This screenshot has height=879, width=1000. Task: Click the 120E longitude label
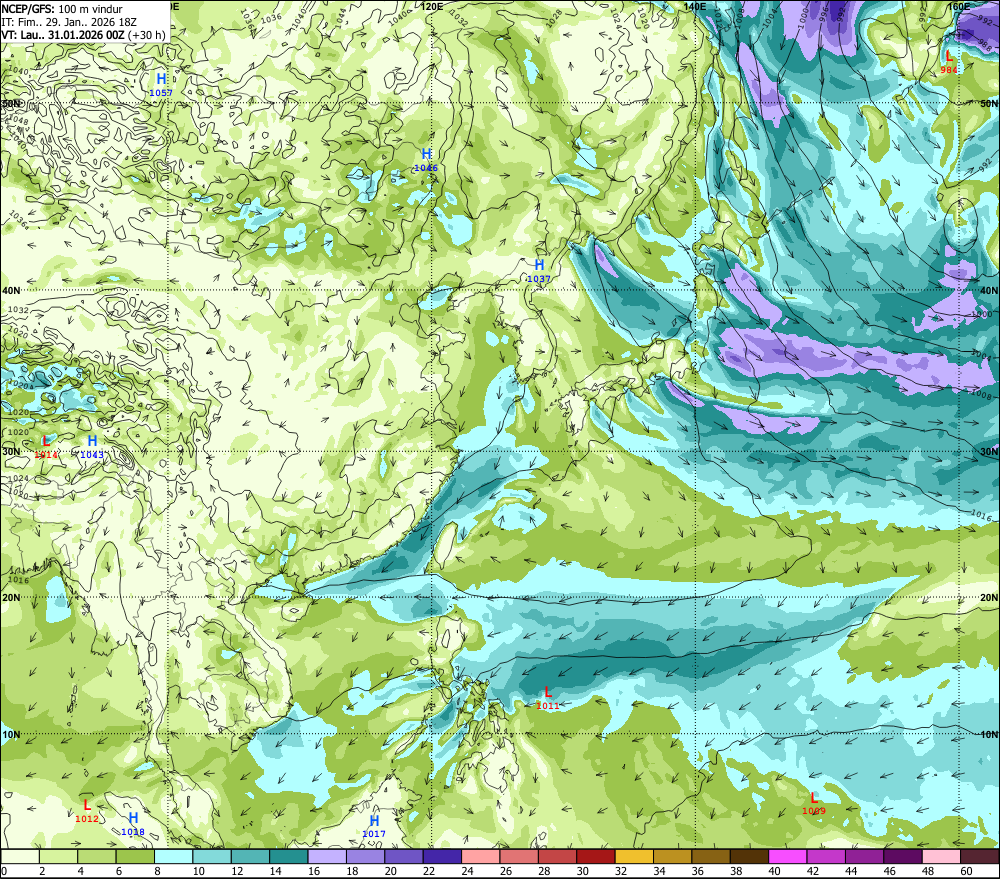tap(432, 6)
